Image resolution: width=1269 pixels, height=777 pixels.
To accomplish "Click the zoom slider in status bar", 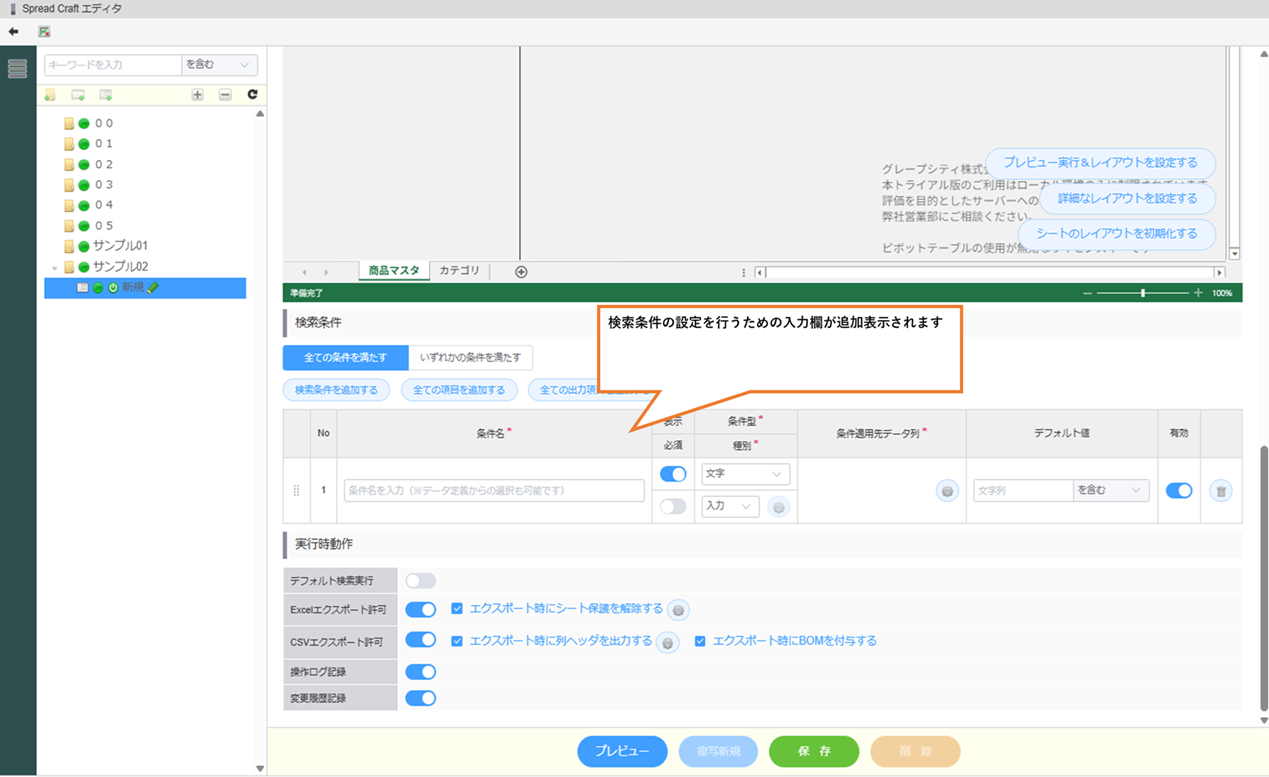I will [1143, 293].
